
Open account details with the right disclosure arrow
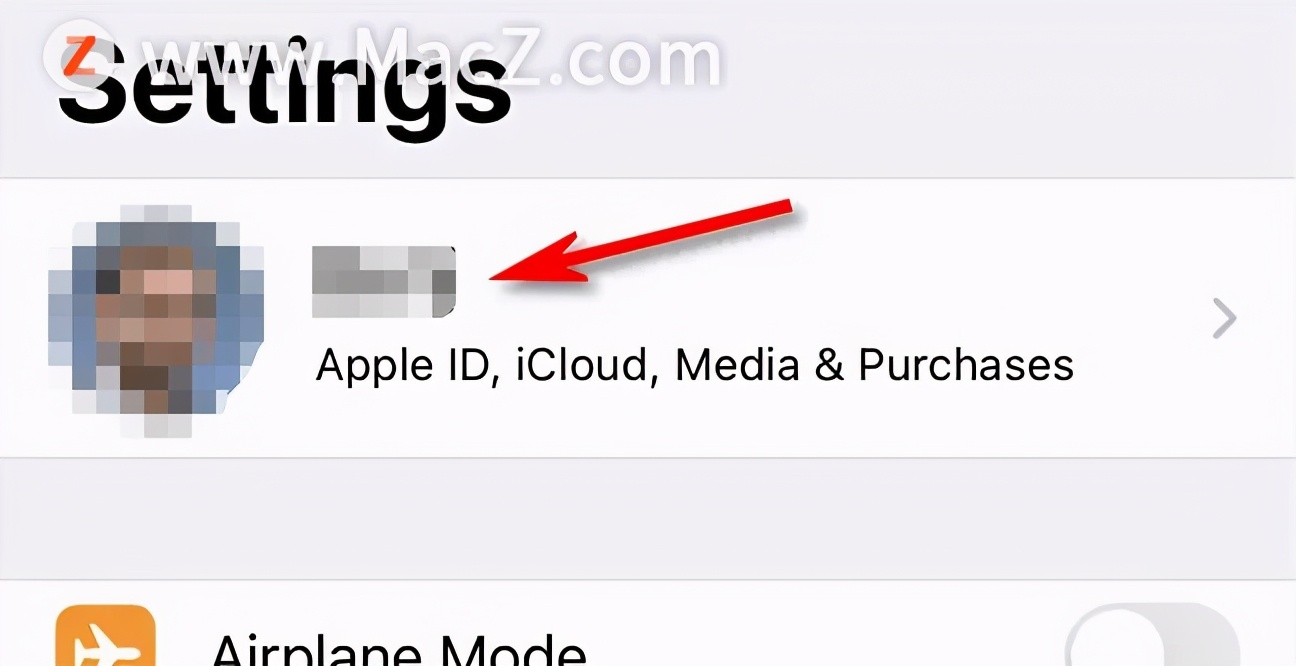[x=1225, y=320]
